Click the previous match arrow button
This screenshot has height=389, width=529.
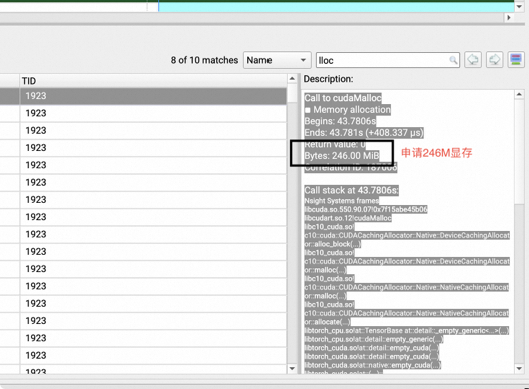473,60
